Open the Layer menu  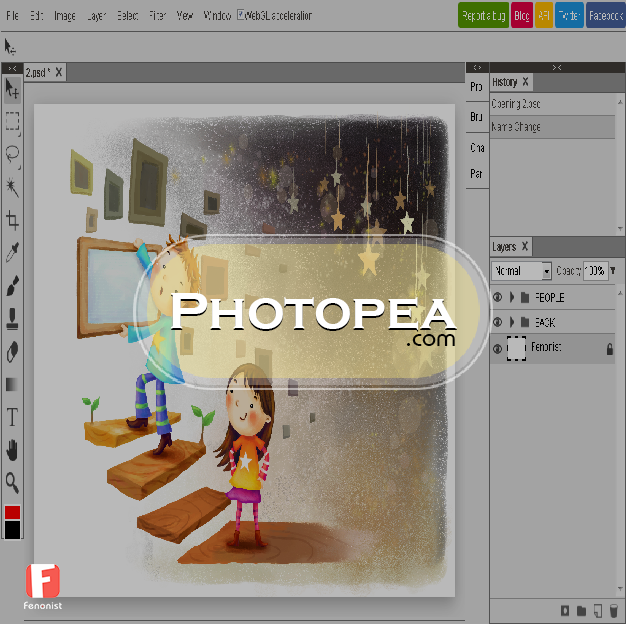pos(96,16)
